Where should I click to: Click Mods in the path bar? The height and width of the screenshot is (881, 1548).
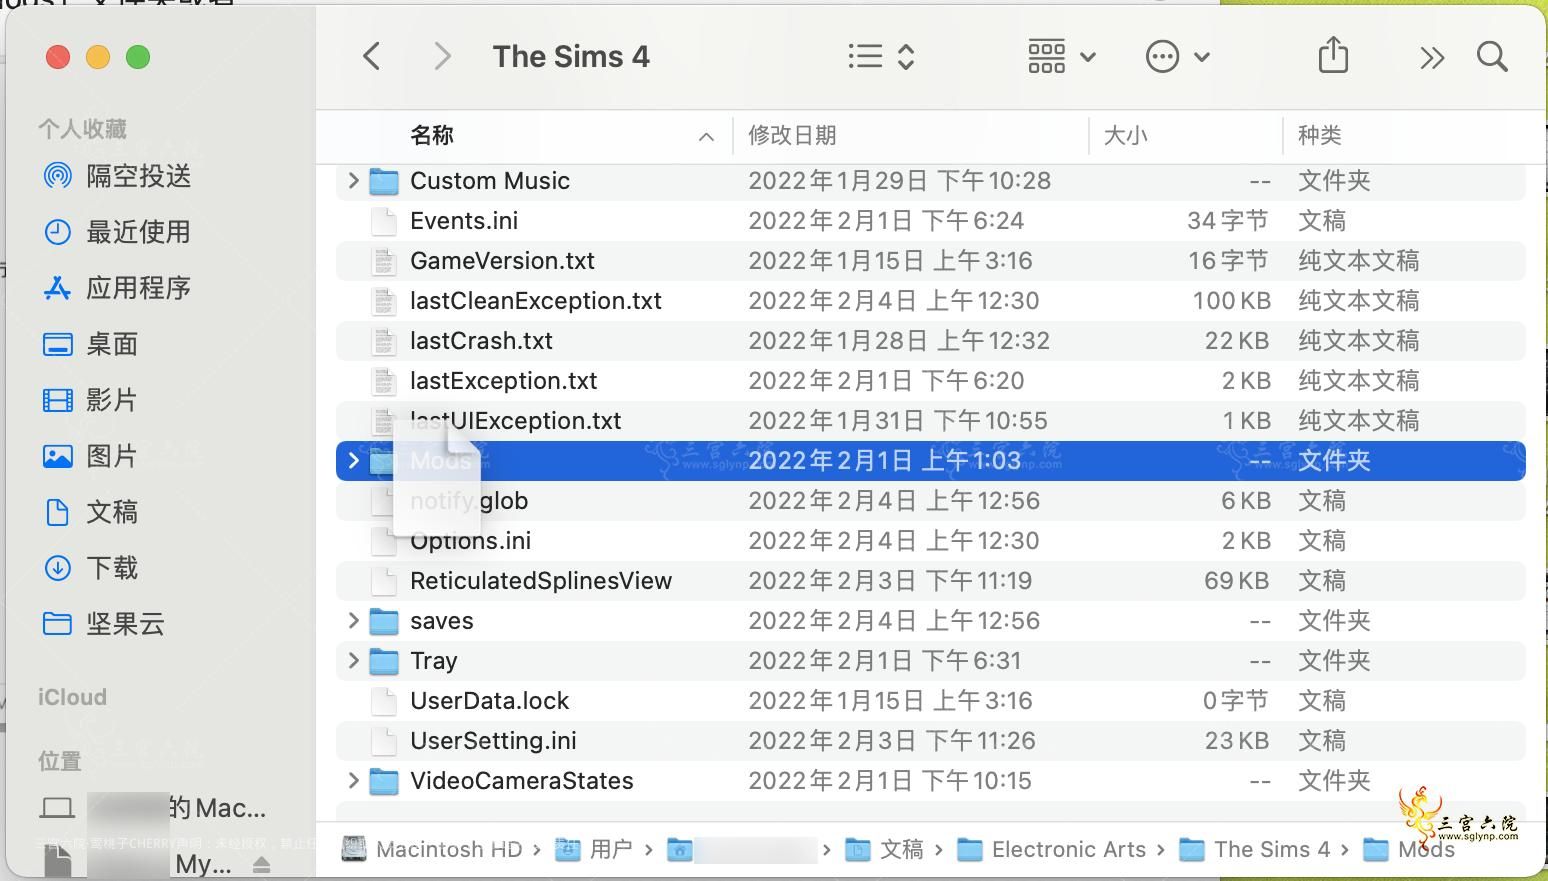pyautogui.click(x=1409, y=849)
